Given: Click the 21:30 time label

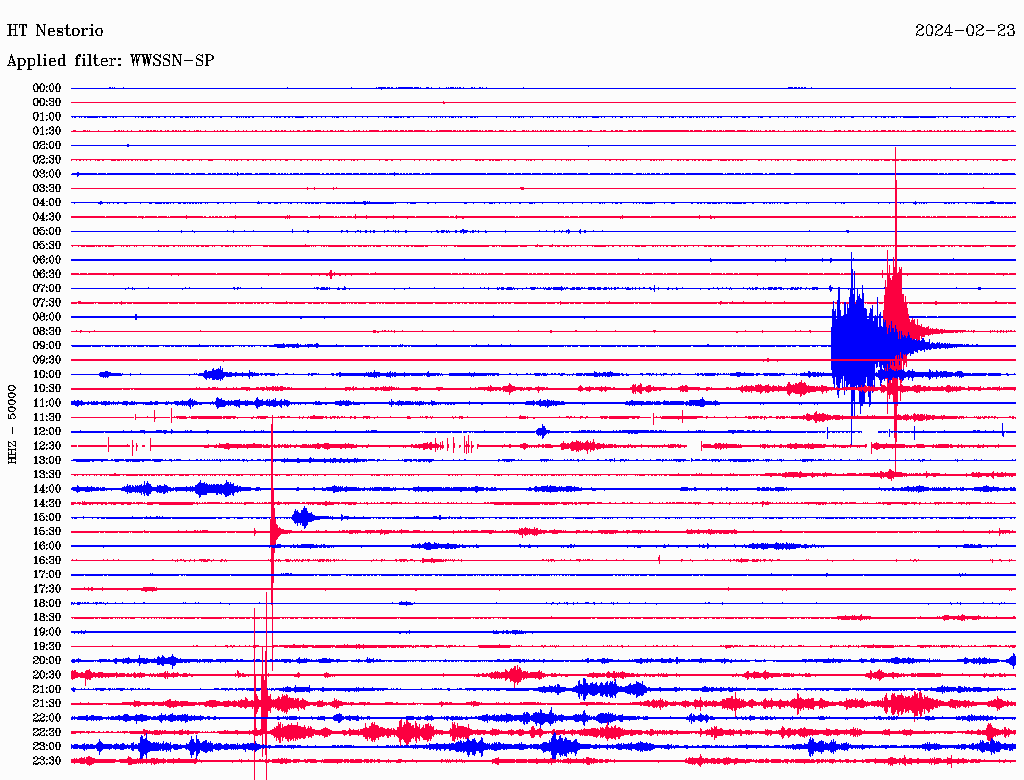Looking at the screenshot, I should pyautogui.click(x=47, y=704).
